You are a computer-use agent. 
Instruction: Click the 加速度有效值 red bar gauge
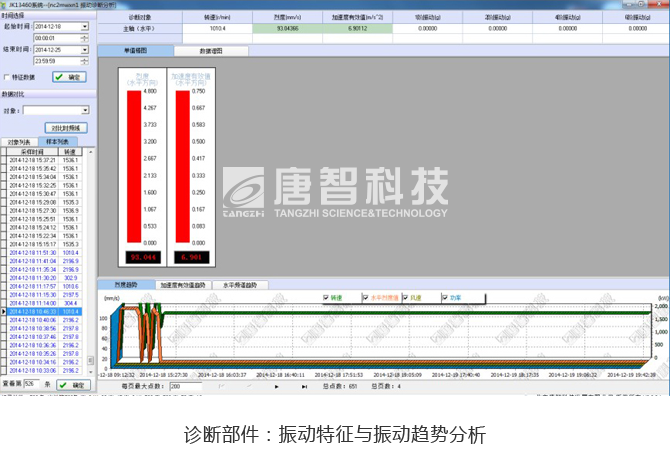pyautogui.click(x=183, y=167)
